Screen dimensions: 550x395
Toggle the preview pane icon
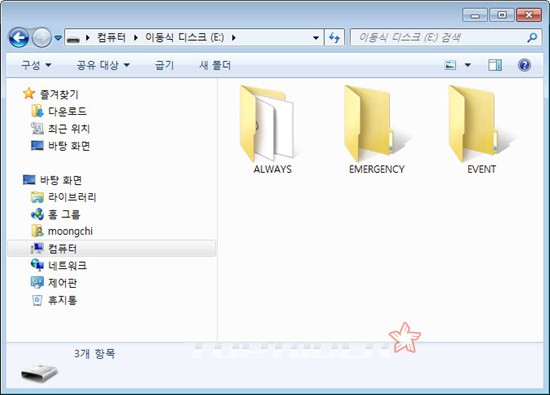495,65
